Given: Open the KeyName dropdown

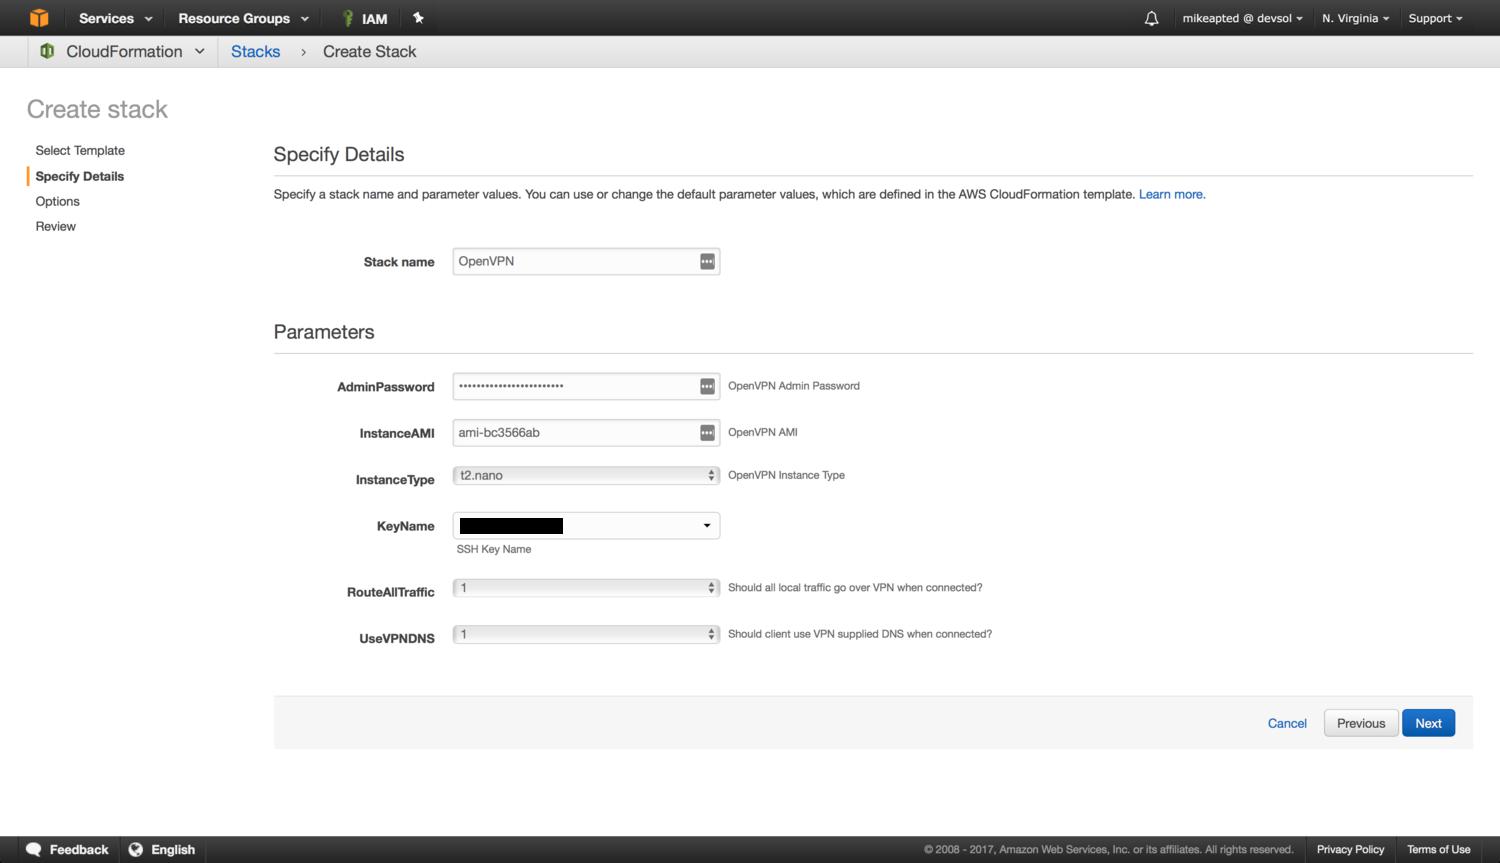Looking at the screenshot, I should (x=586, y=526).
